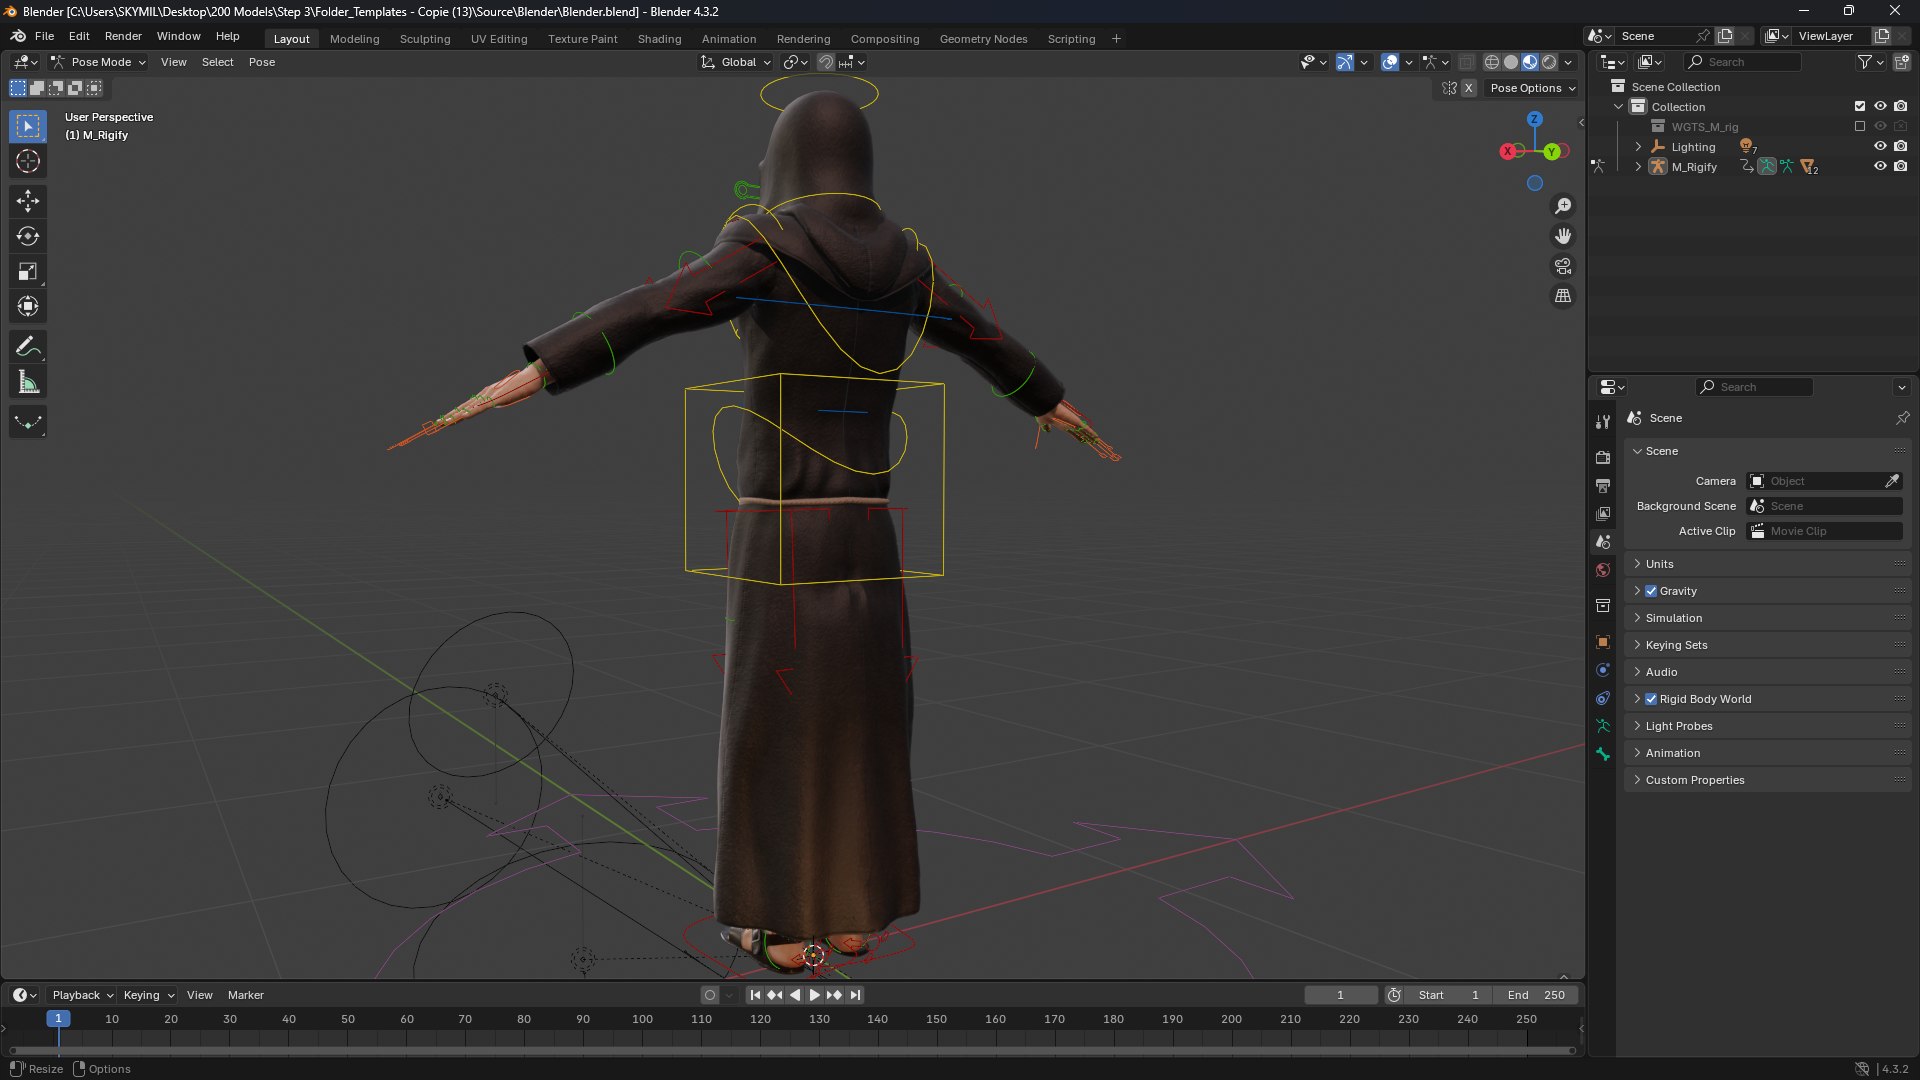Toggle camera view icon in viewport
1920x1080 pixels.
pos(1562,266)
